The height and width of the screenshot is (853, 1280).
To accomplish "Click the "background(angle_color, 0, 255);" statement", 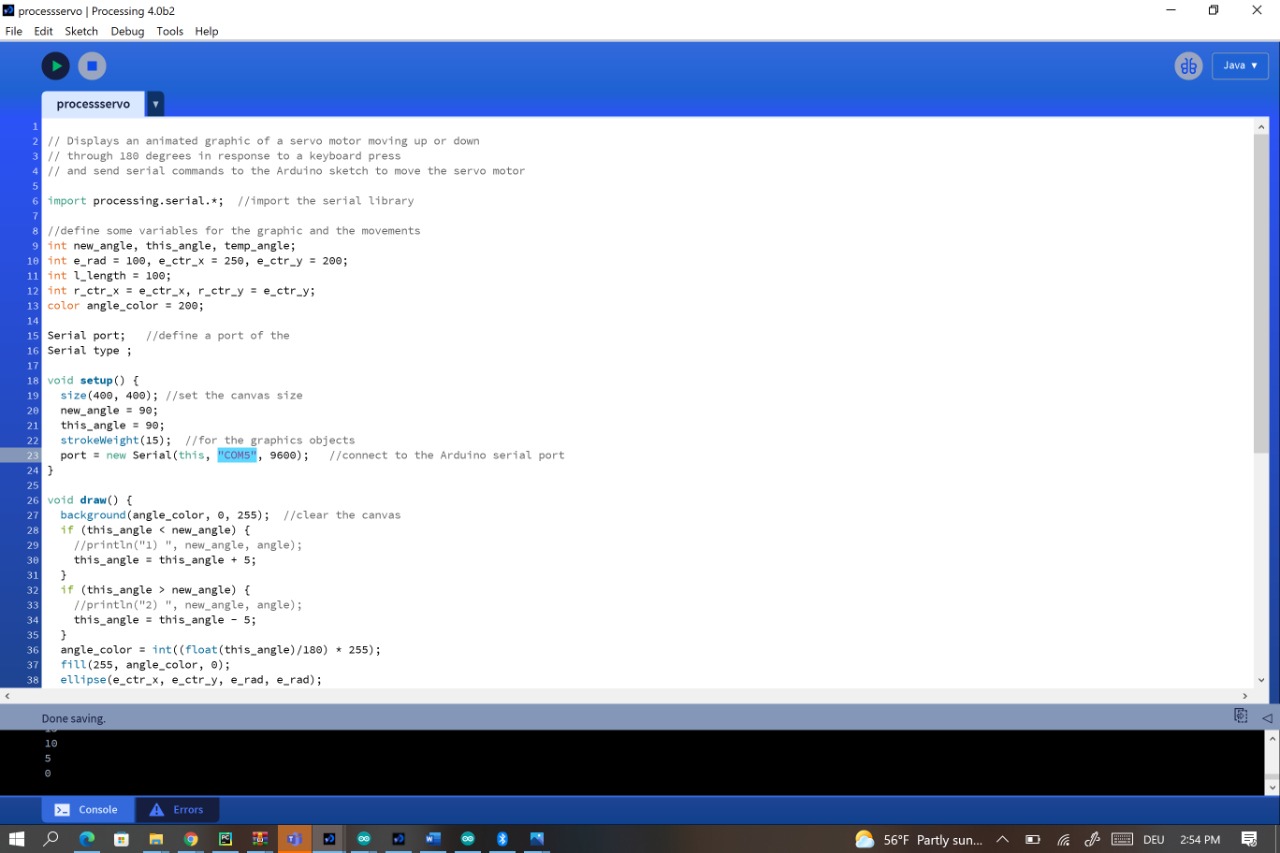I will tap(165, 515).
